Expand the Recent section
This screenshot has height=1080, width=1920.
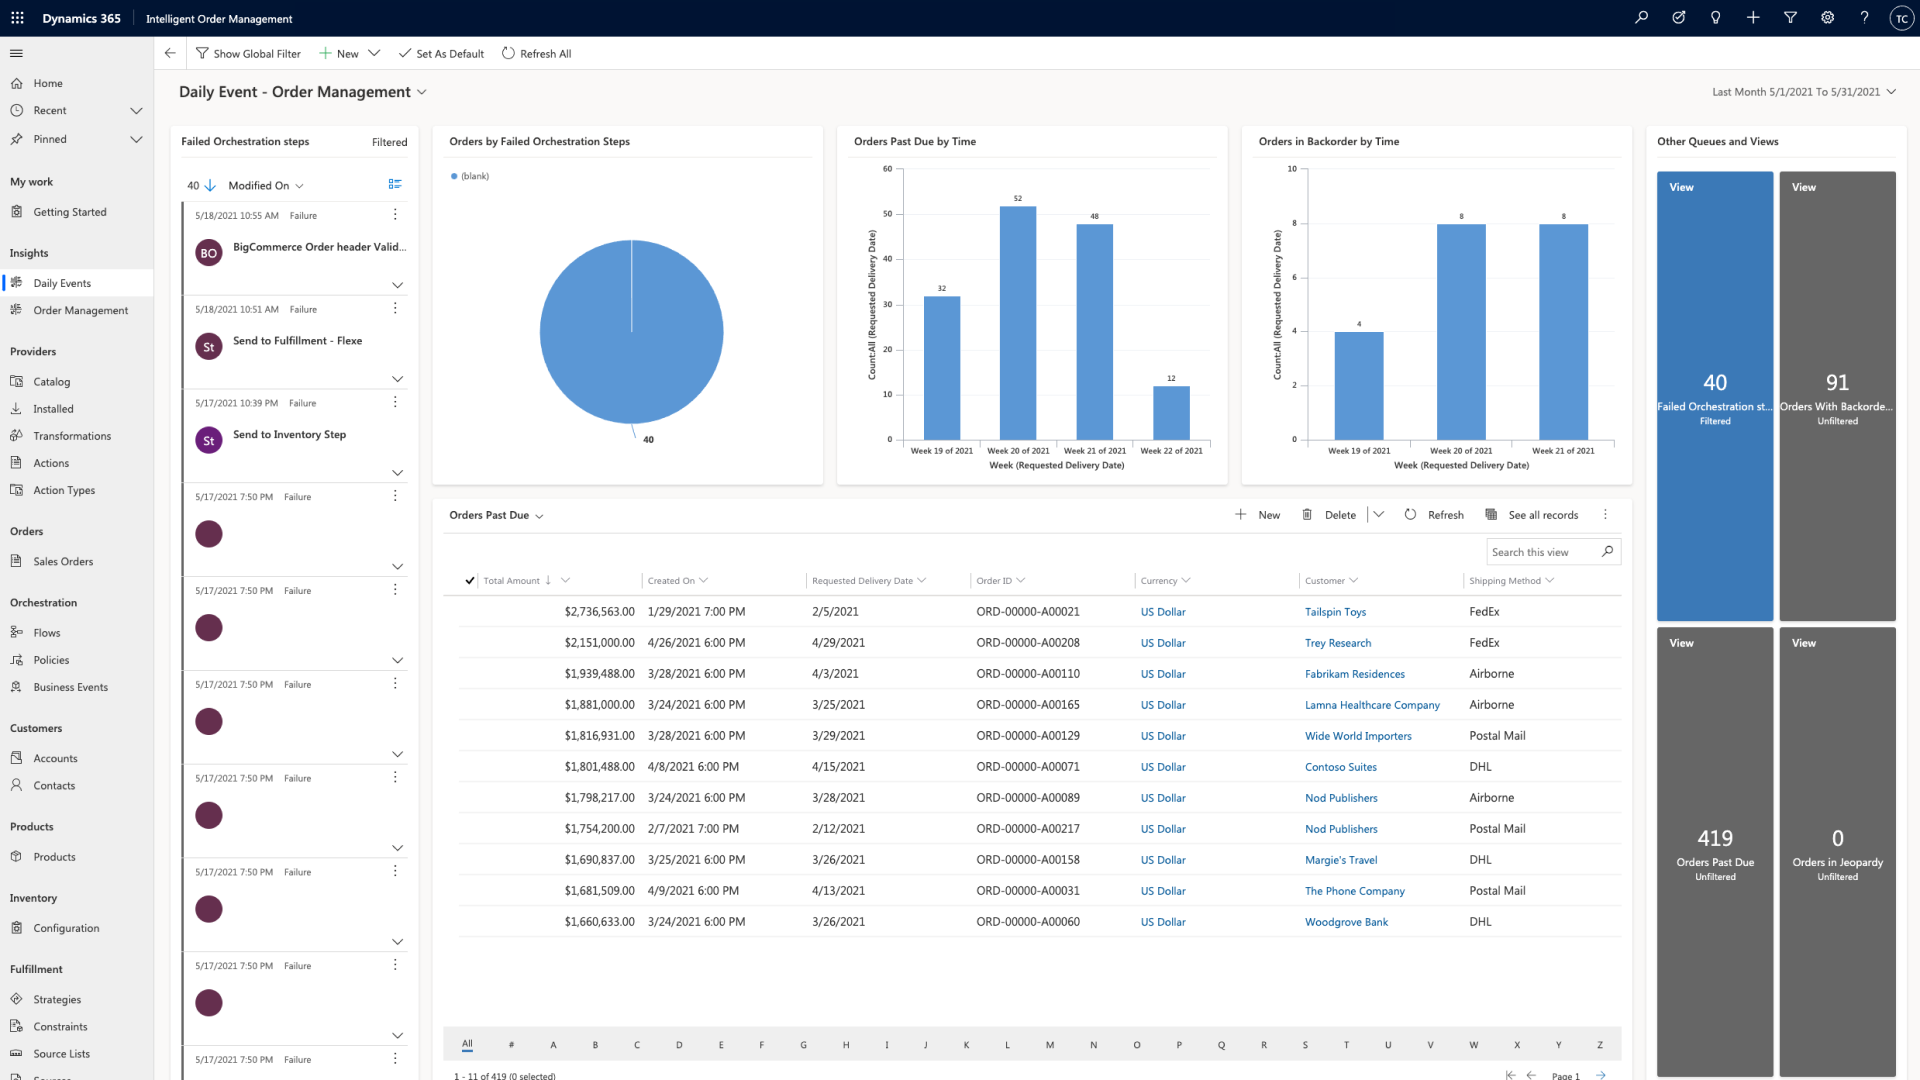[x=136, y=111]
